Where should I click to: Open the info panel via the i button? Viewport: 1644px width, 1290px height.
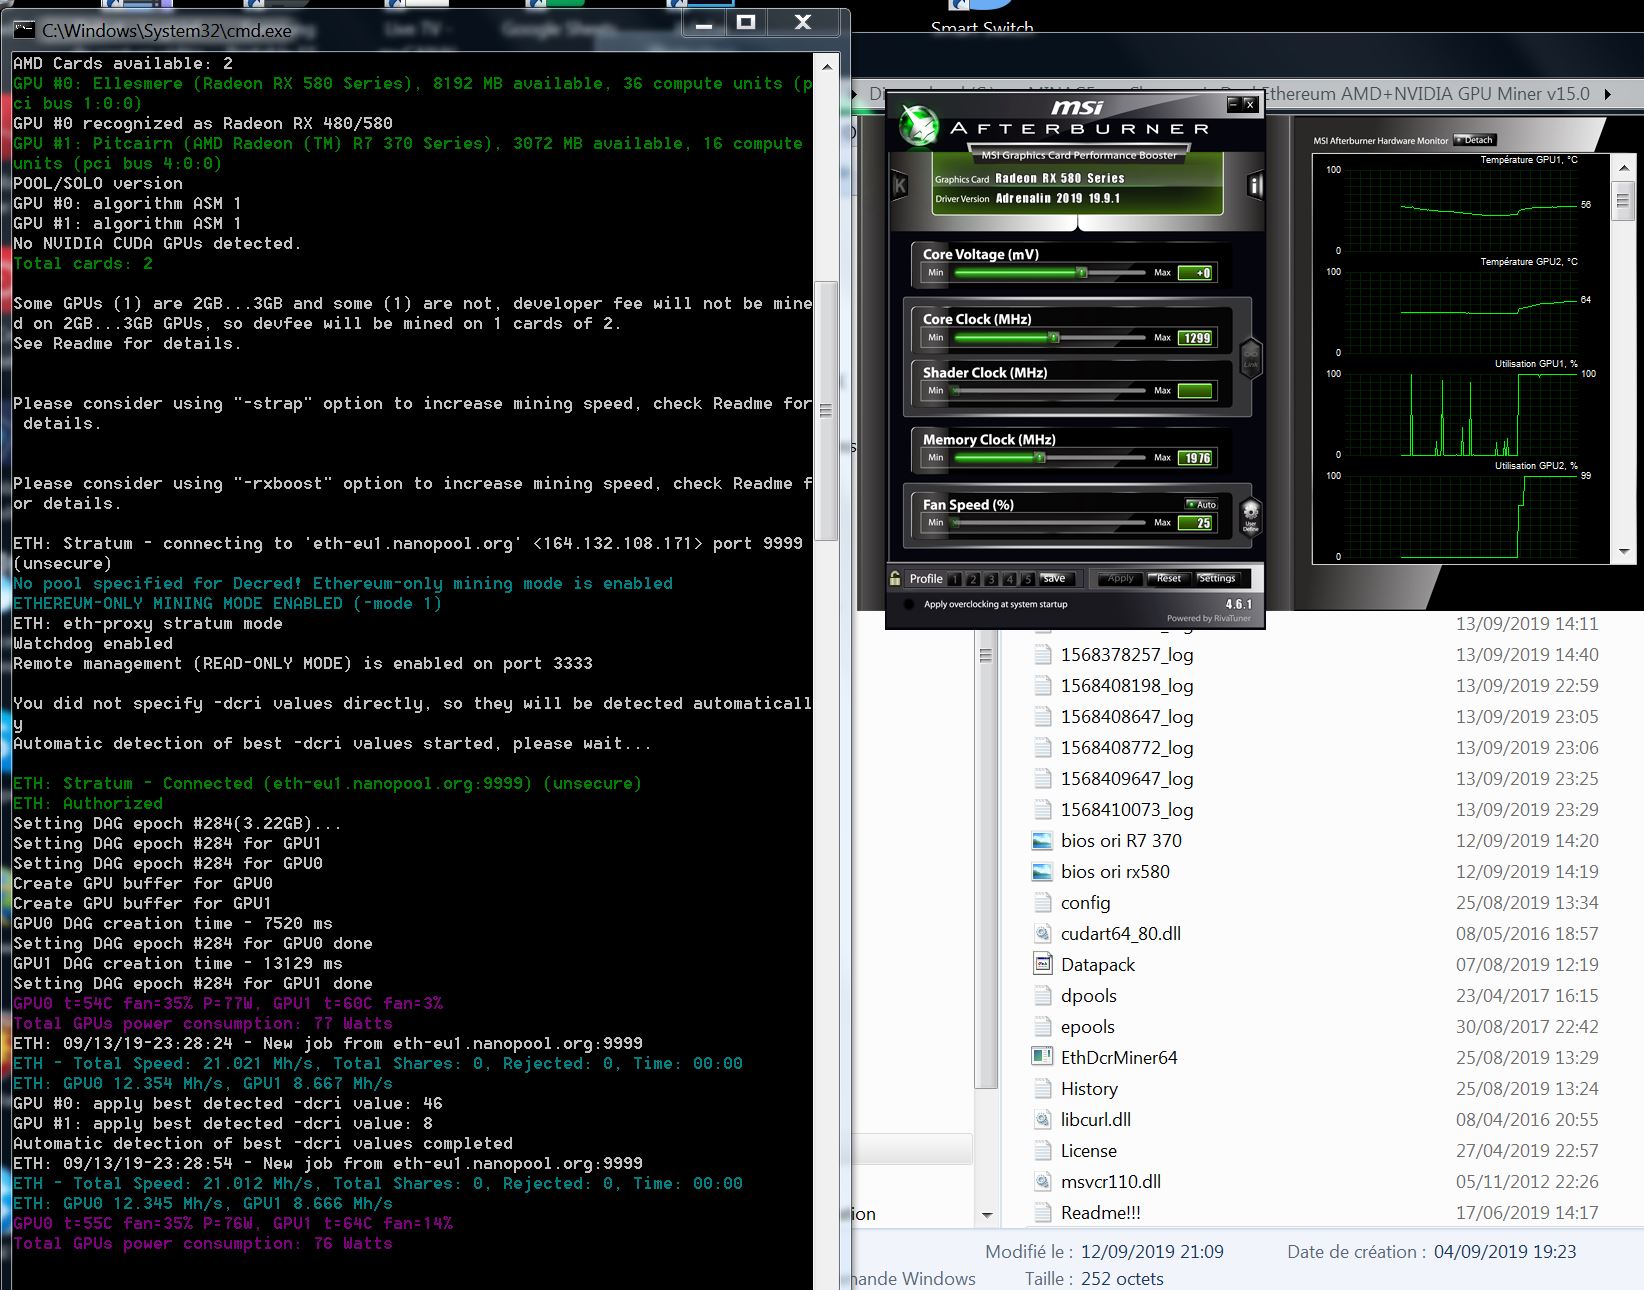coord(1256,185)
